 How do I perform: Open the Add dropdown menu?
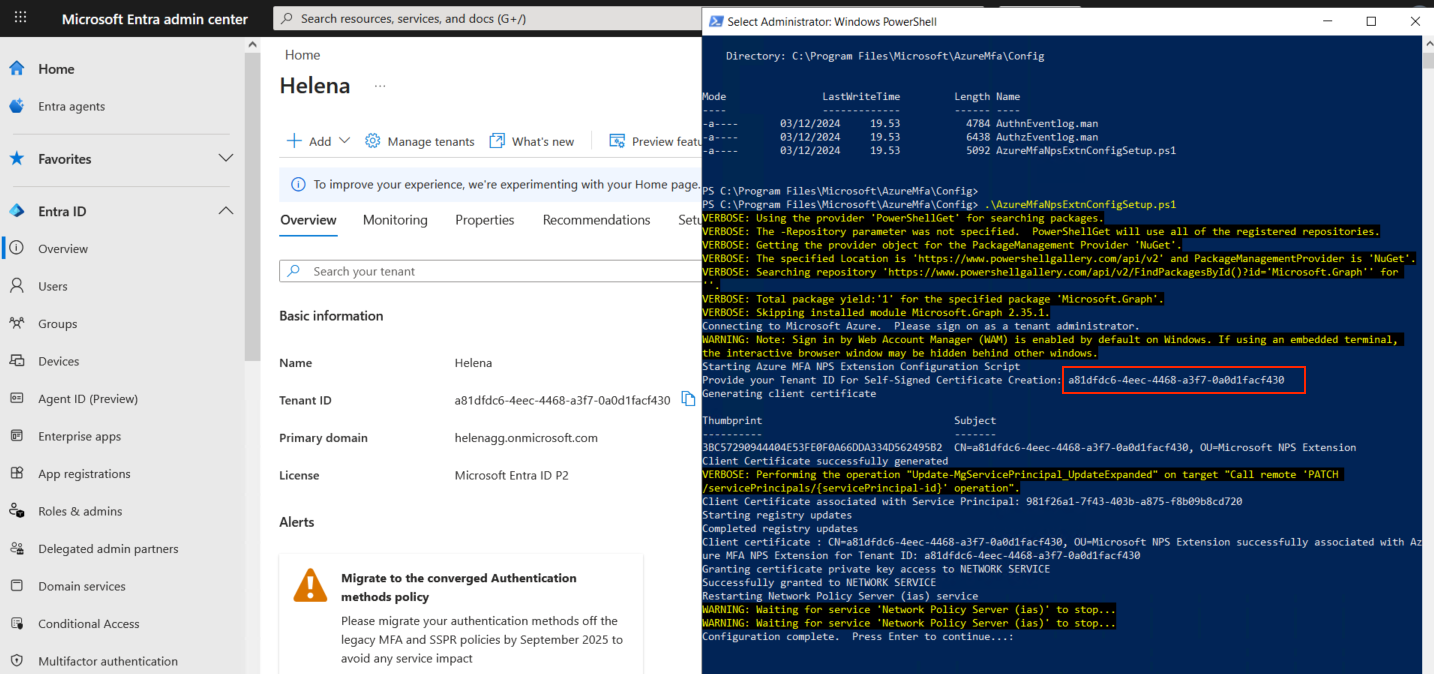[x=319, y=141]
